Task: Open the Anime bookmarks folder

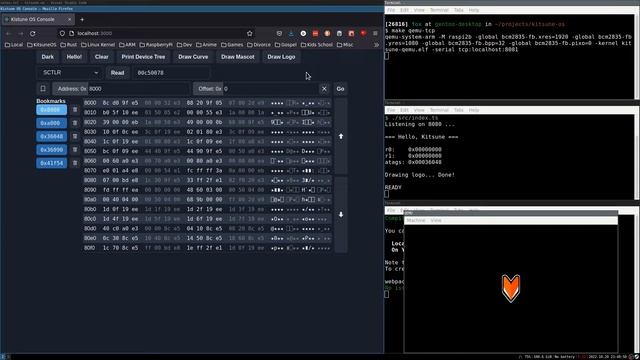Action: [207, 45]
